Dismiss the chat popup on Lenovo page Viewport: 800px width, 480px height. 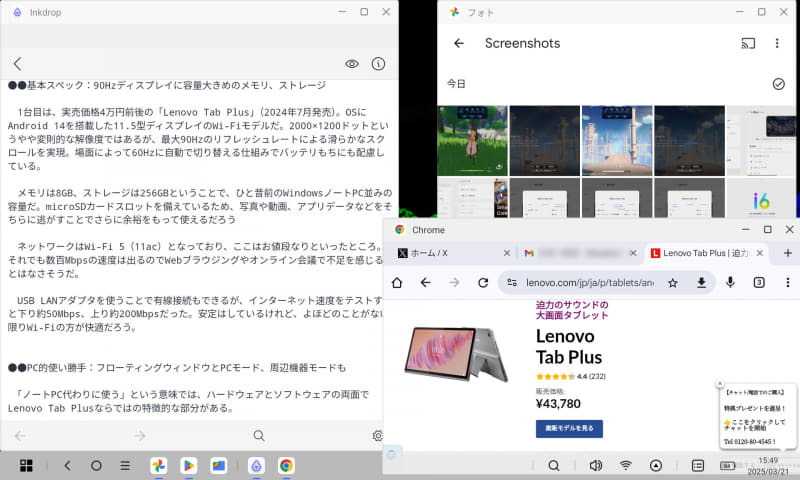tap(720, 384)
